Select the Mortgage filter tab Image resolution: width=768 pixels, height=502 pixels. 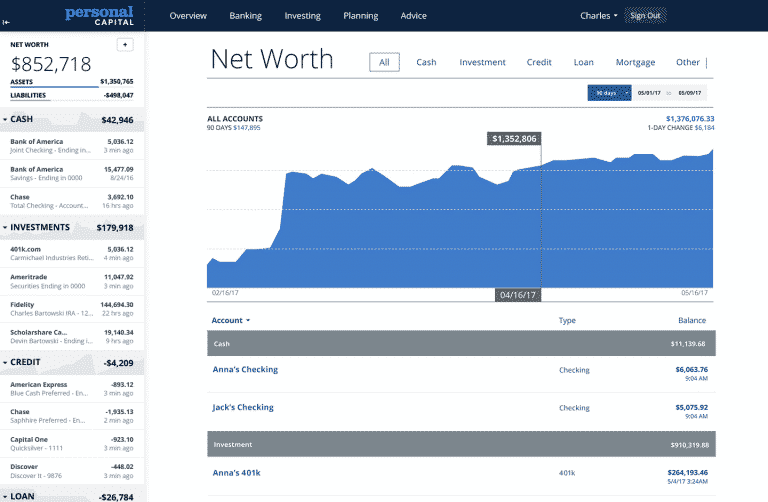[635, 62]
